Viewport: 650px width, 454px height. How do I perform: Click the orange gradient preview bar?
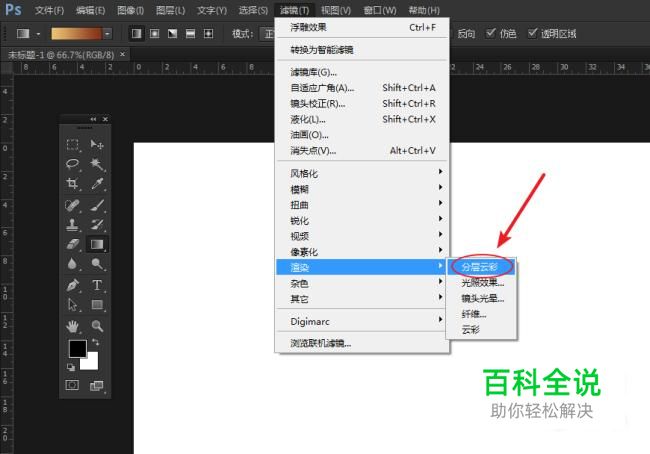coord(77,34)
